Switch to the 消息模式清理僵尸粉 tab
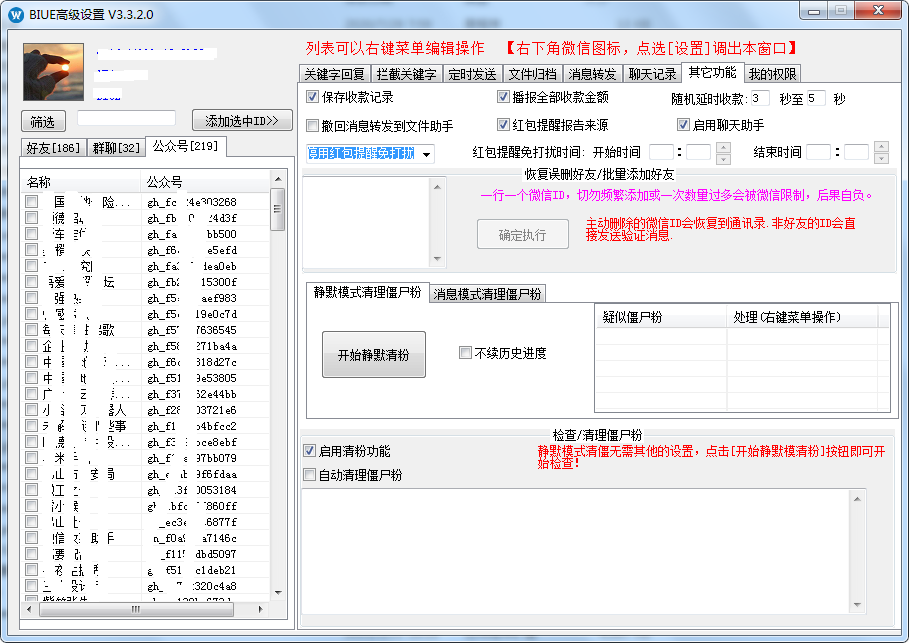 pyautogui.click(x=488, y=294)
